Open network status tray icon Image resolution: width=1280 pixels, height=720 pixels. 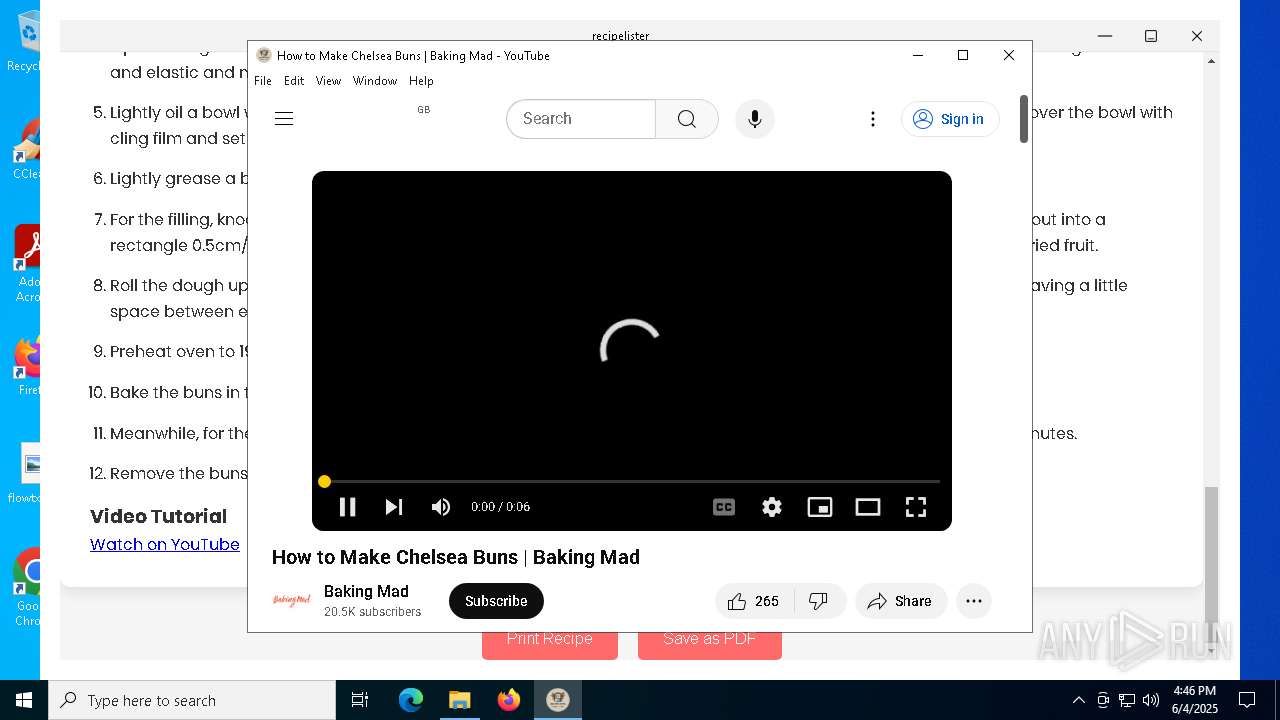click(x=1127, y=700)
